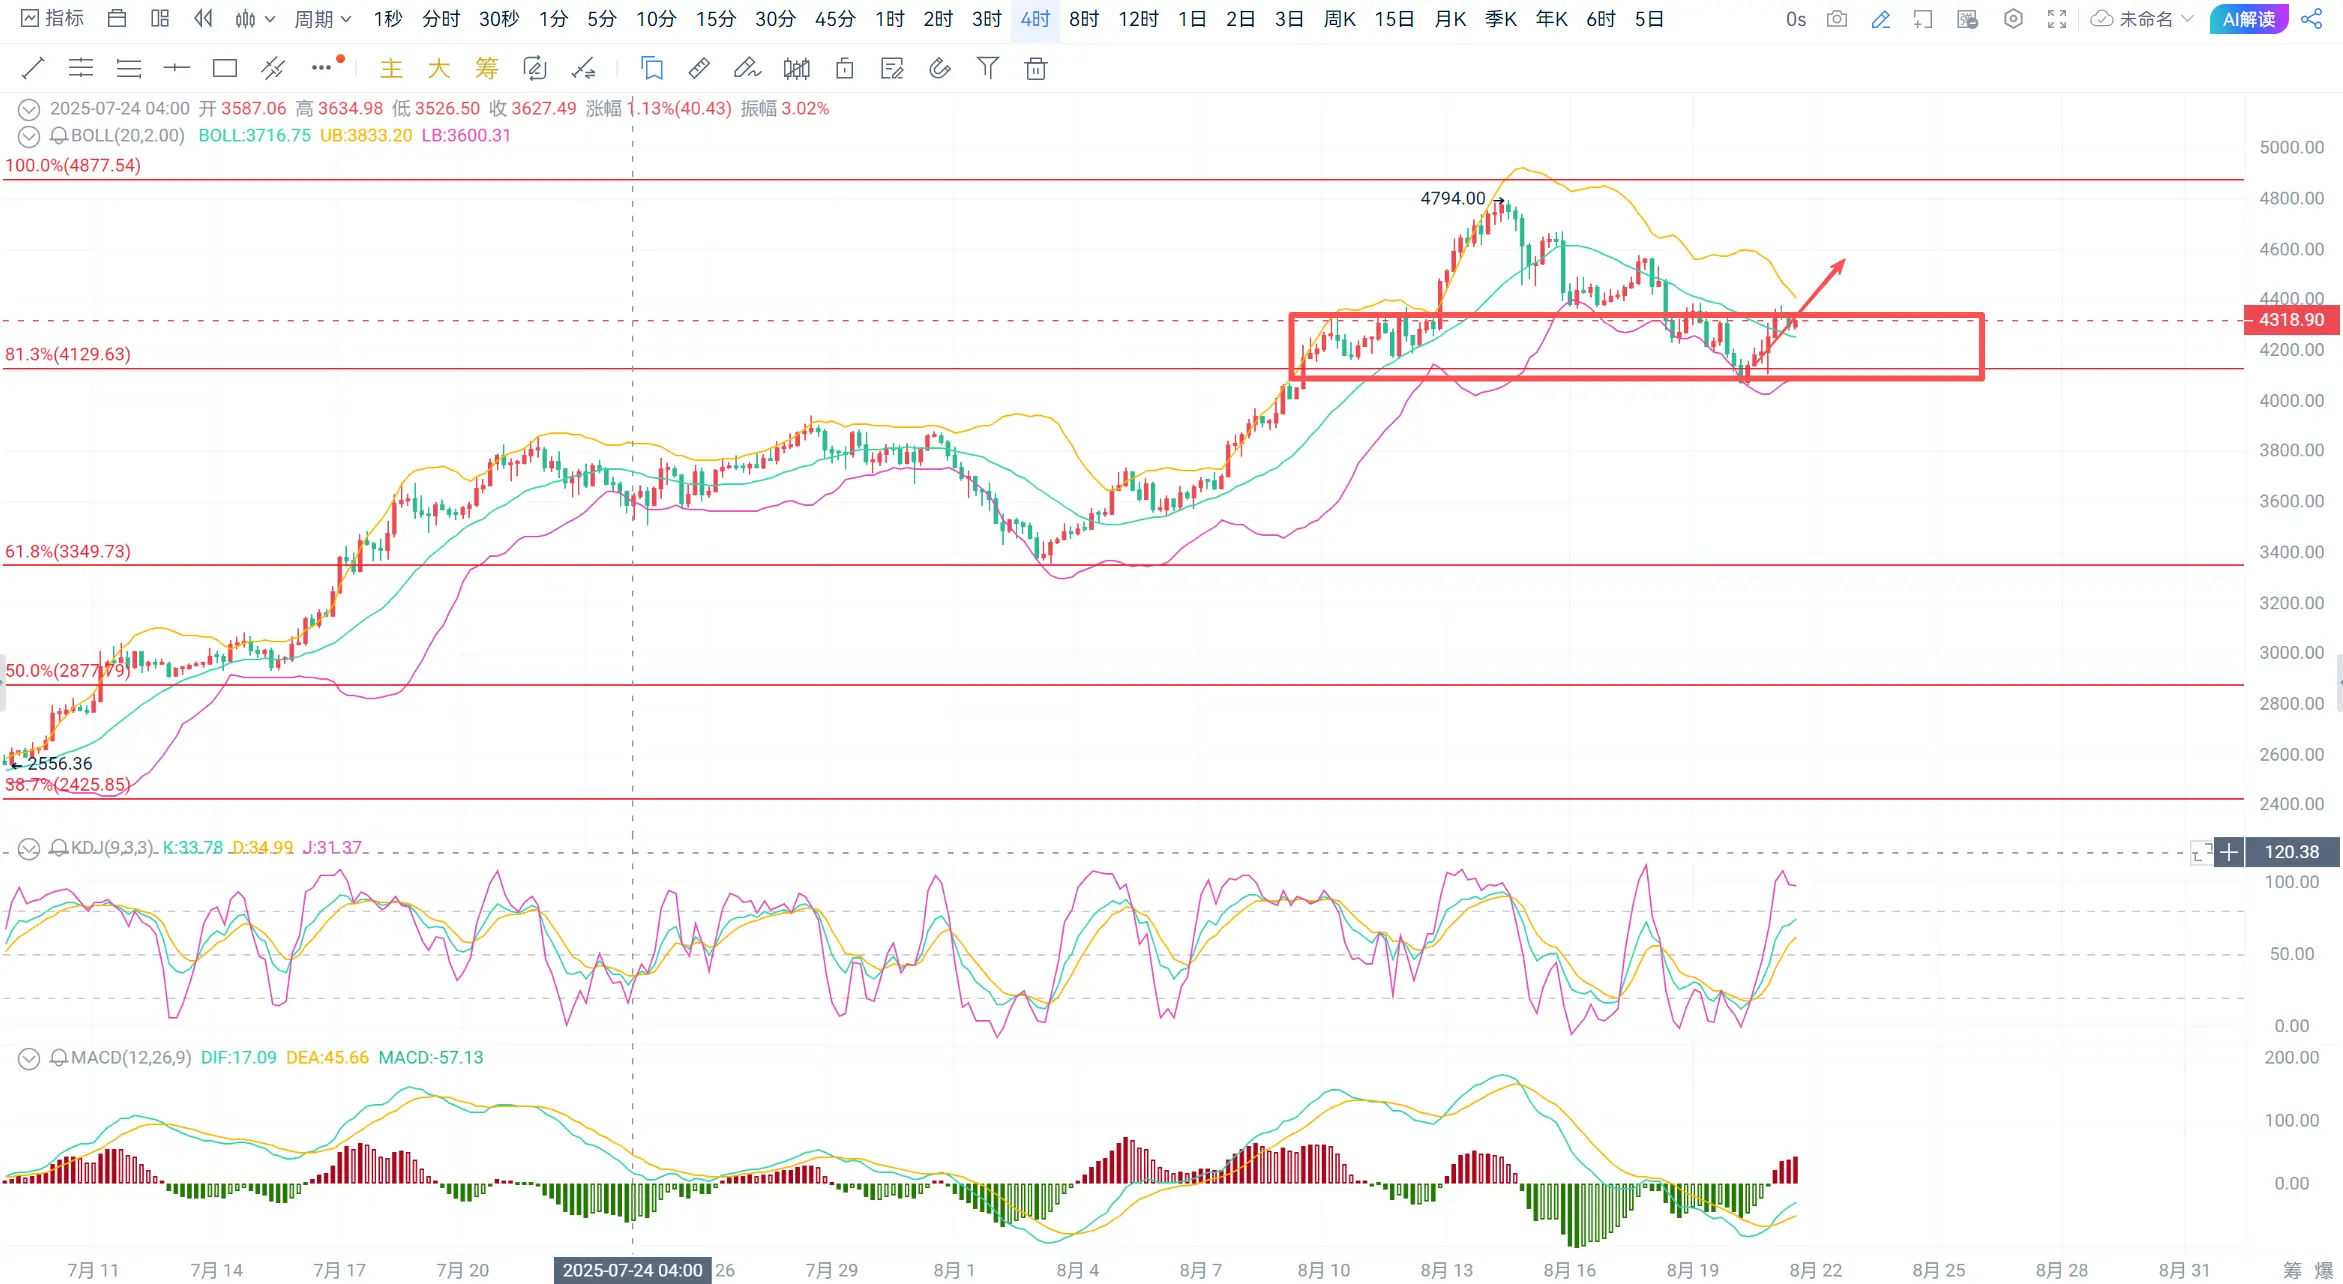2343x1284 pixels.
Task: Expand the 未命名 layout dropdown
Action: point(2142,18)
